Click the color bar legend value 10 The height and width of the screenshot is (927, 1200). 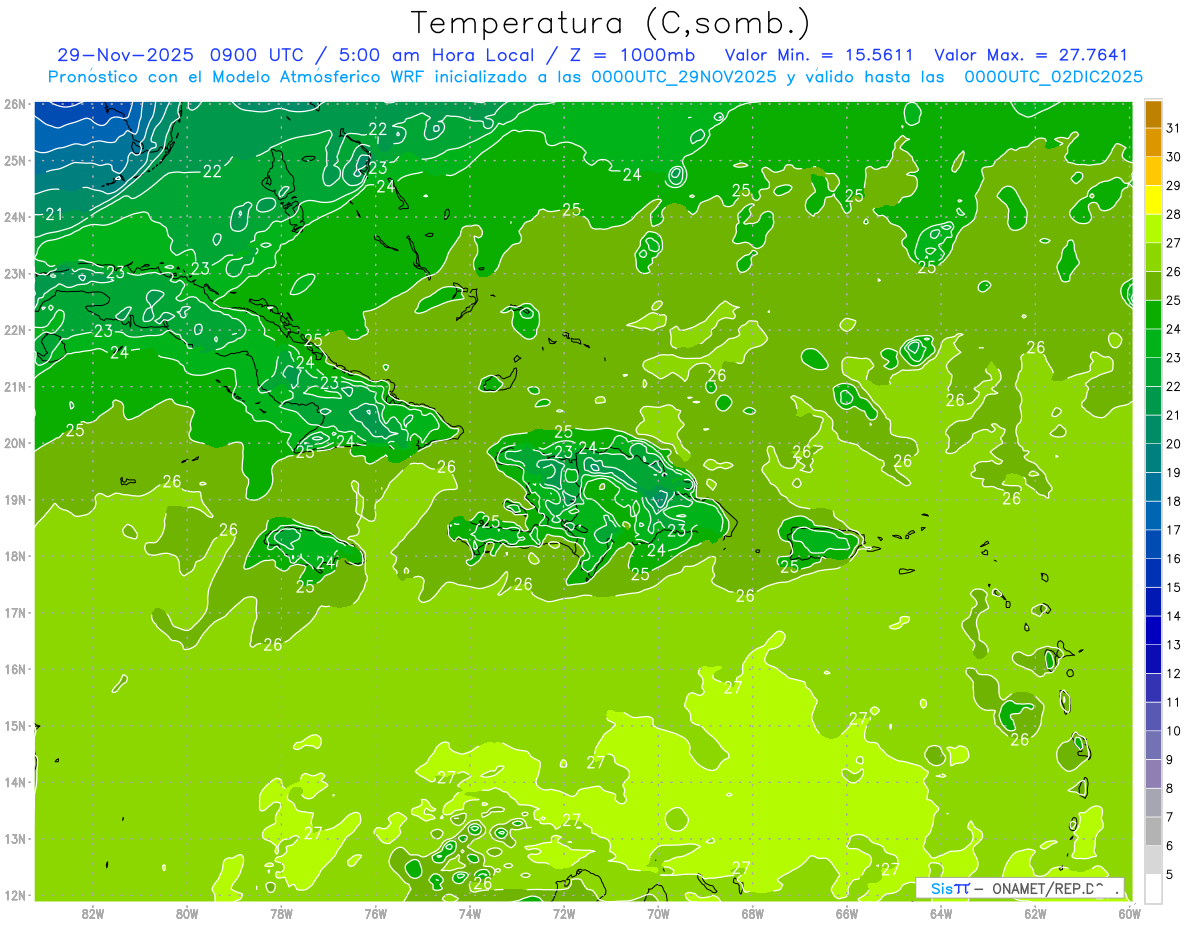1174,731
